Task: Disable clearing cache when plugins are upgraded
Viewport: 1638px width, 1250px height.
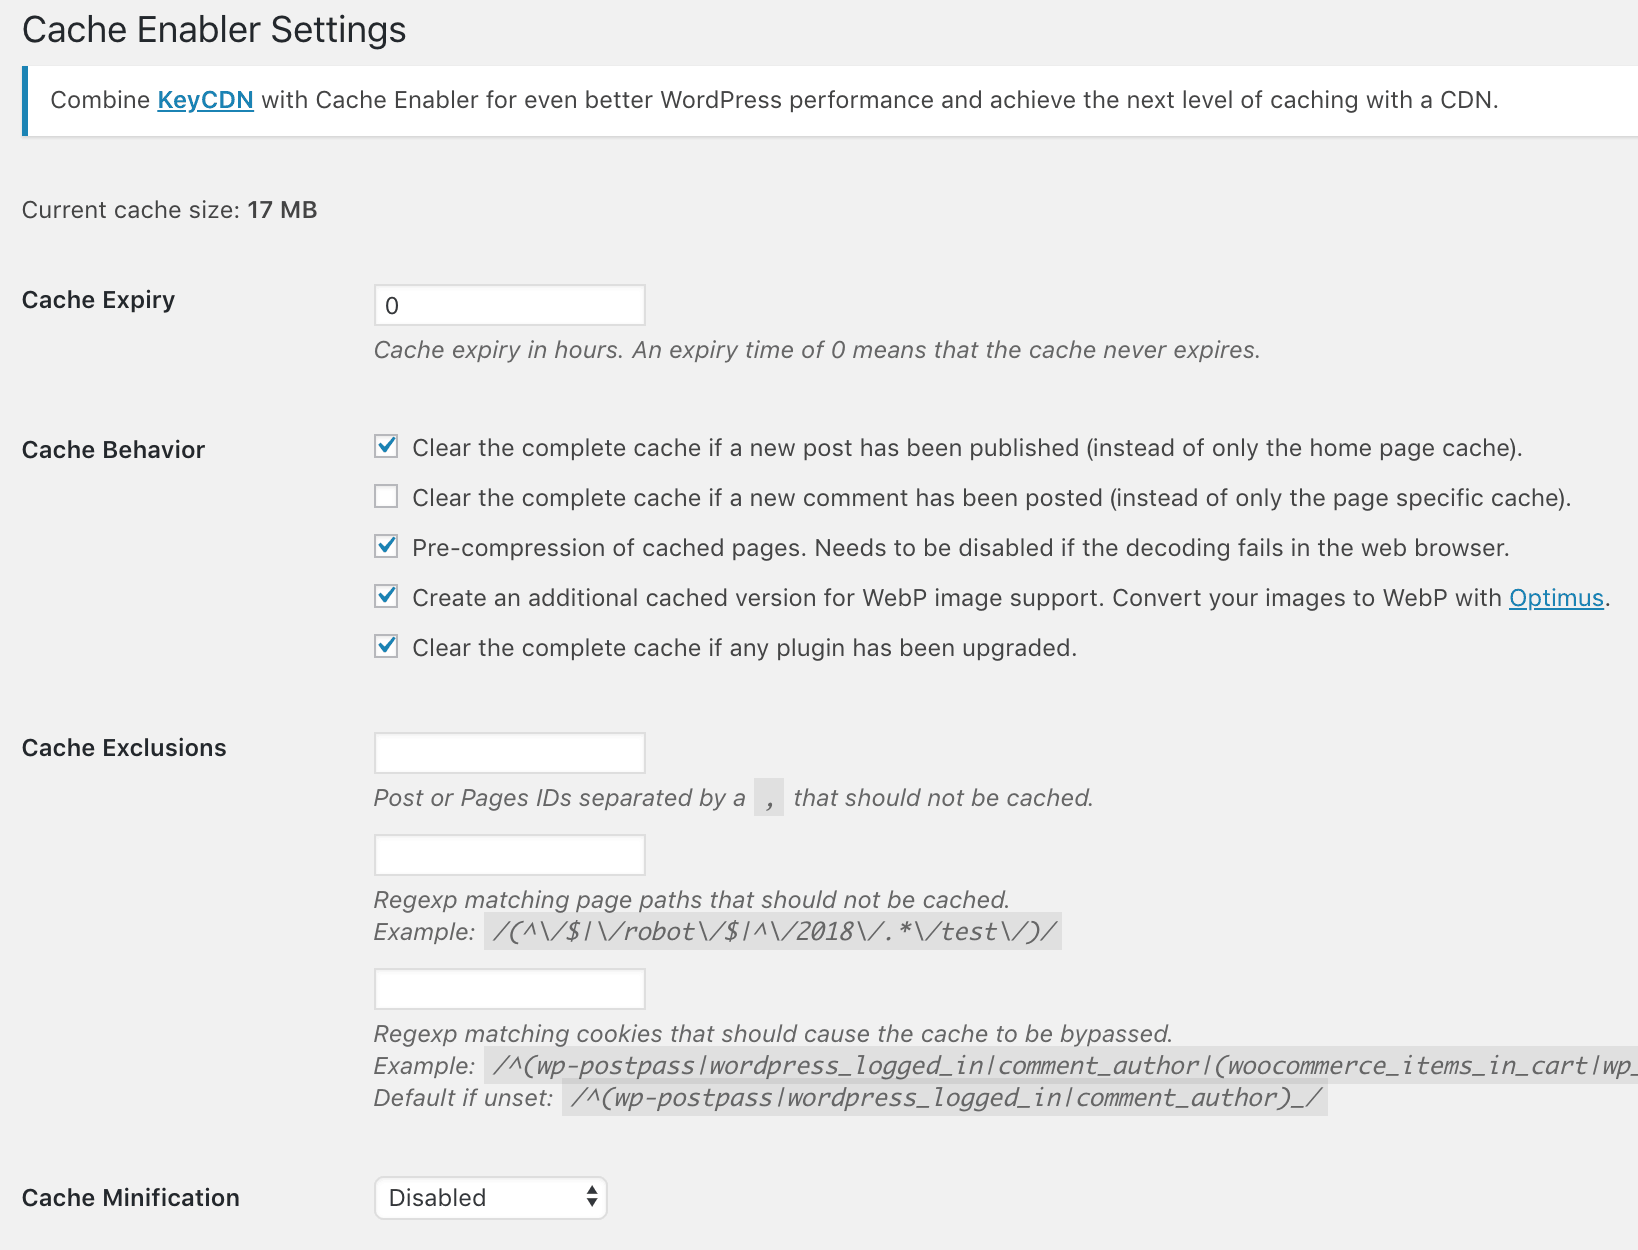Action: [386, 646]
